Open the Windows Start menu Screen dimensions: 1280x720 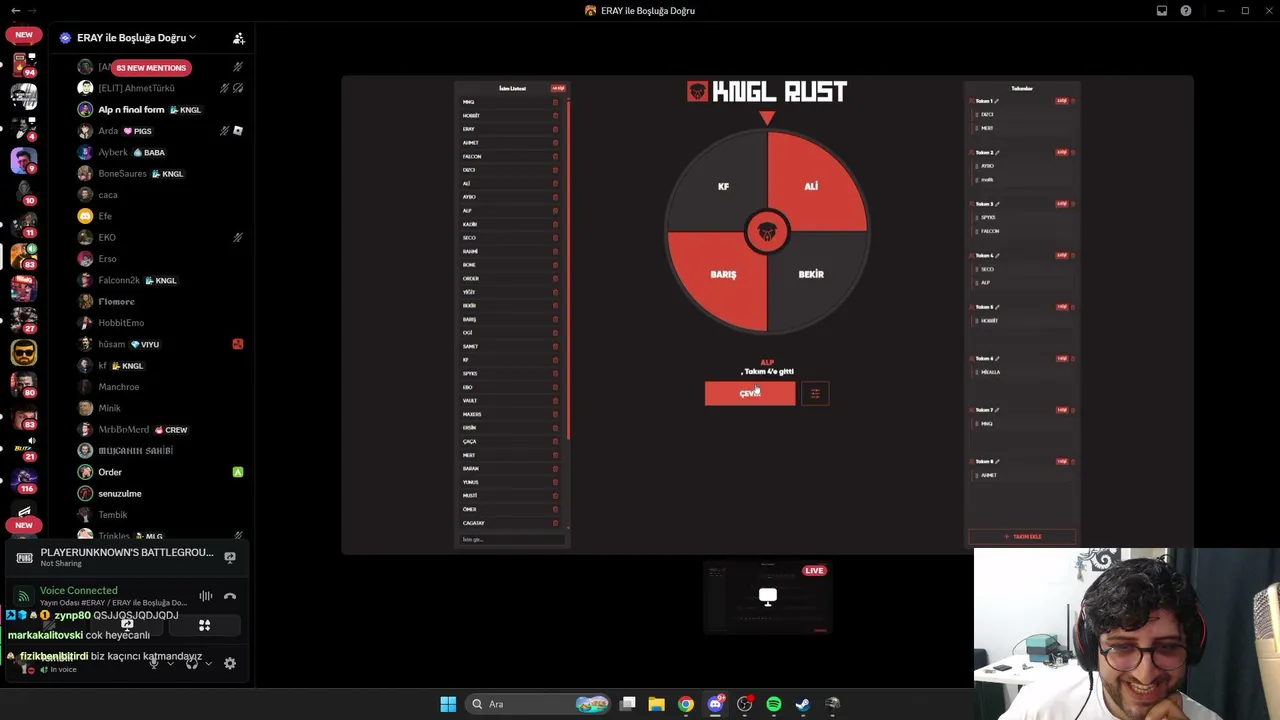[448, 704]
